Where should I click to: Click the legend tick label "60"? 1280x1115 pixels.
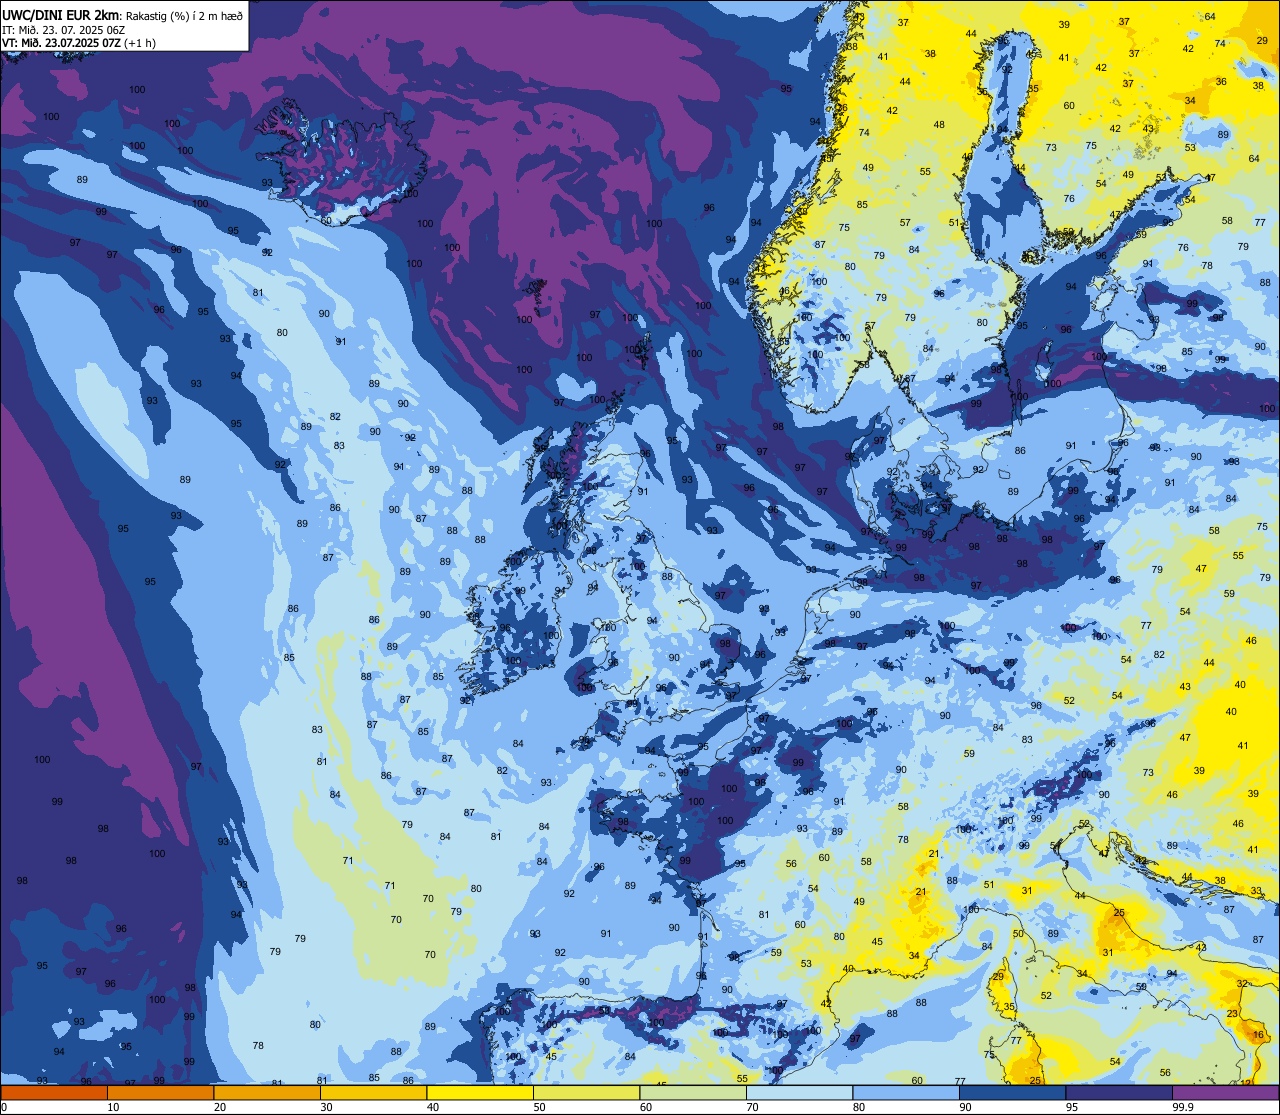[646, 1107]
